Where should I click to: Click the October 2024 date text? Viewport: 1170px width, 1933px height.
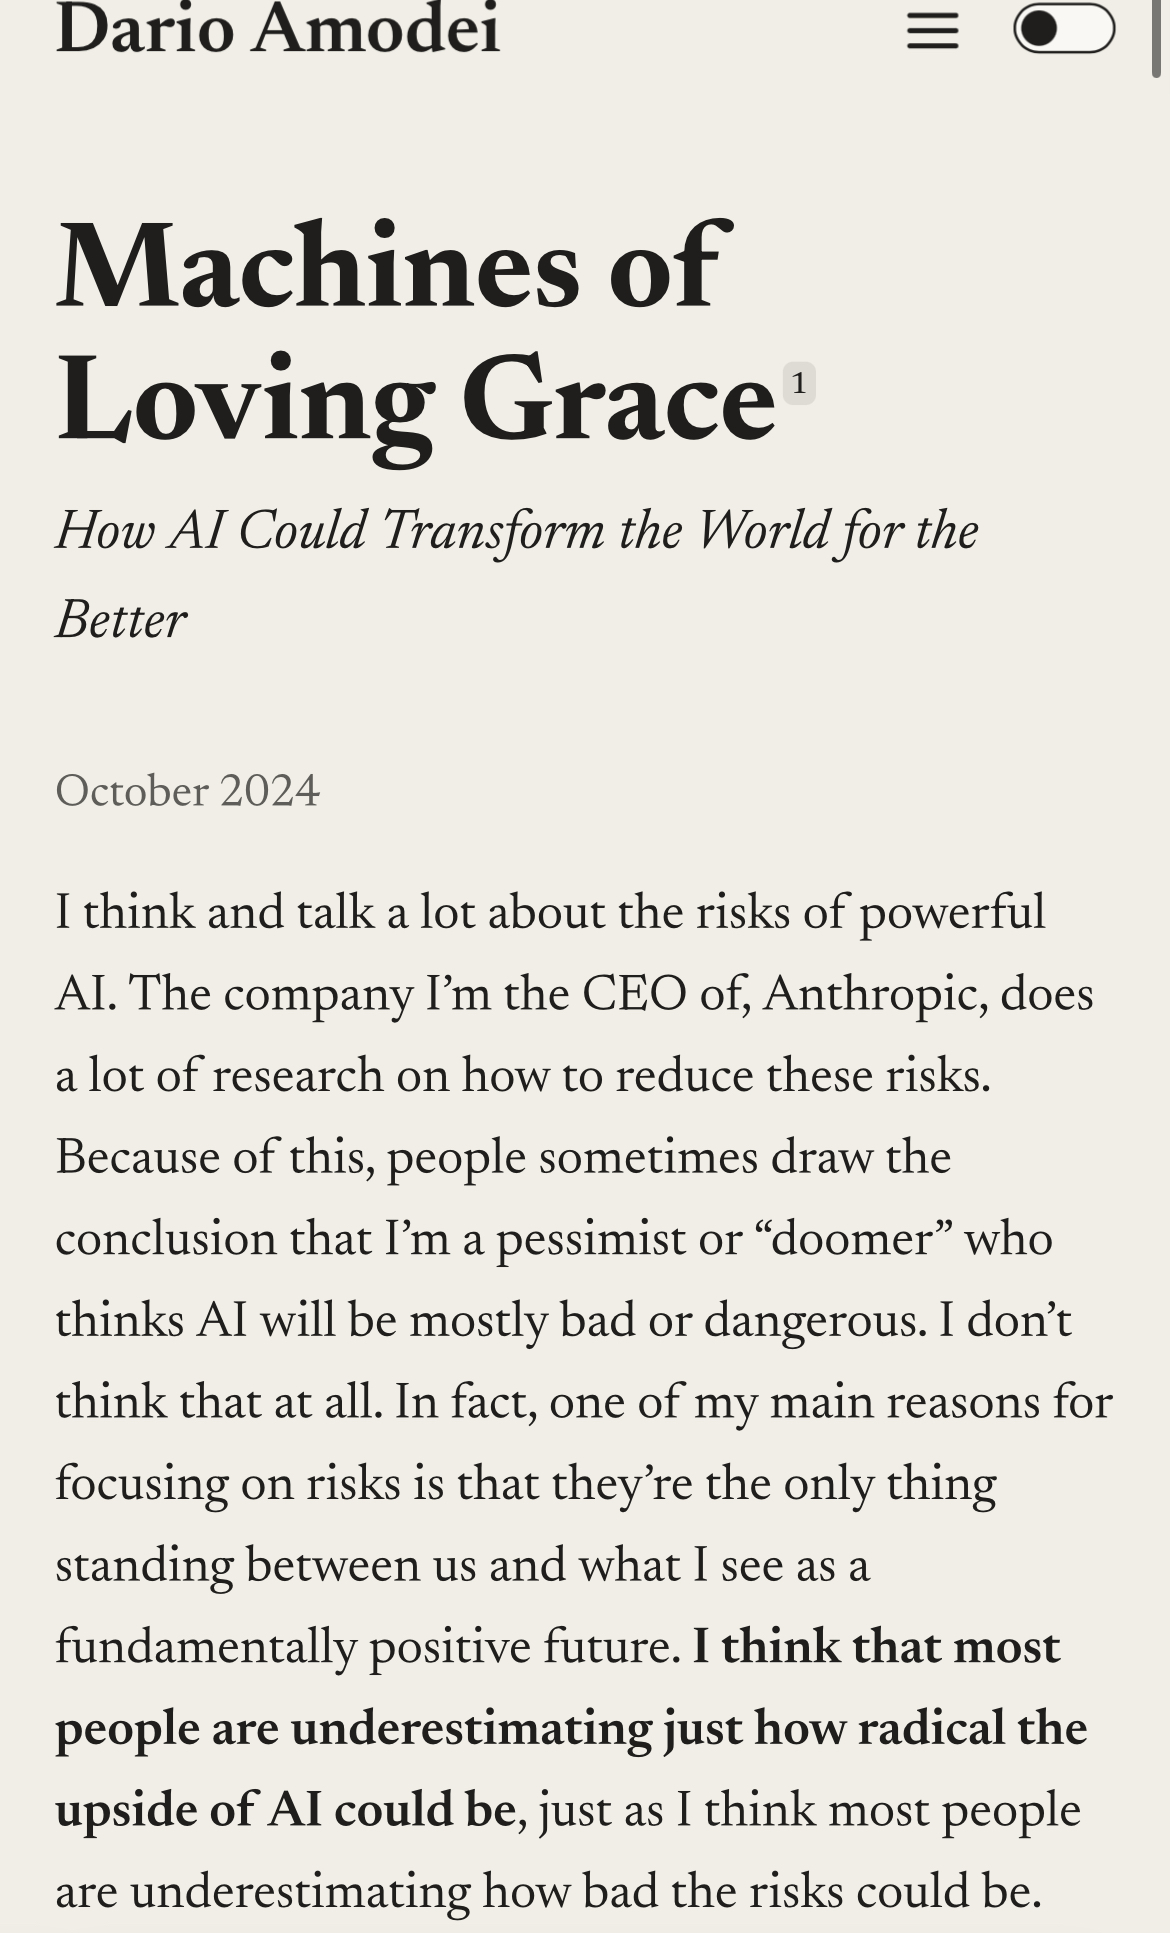[x=188, y=791]
